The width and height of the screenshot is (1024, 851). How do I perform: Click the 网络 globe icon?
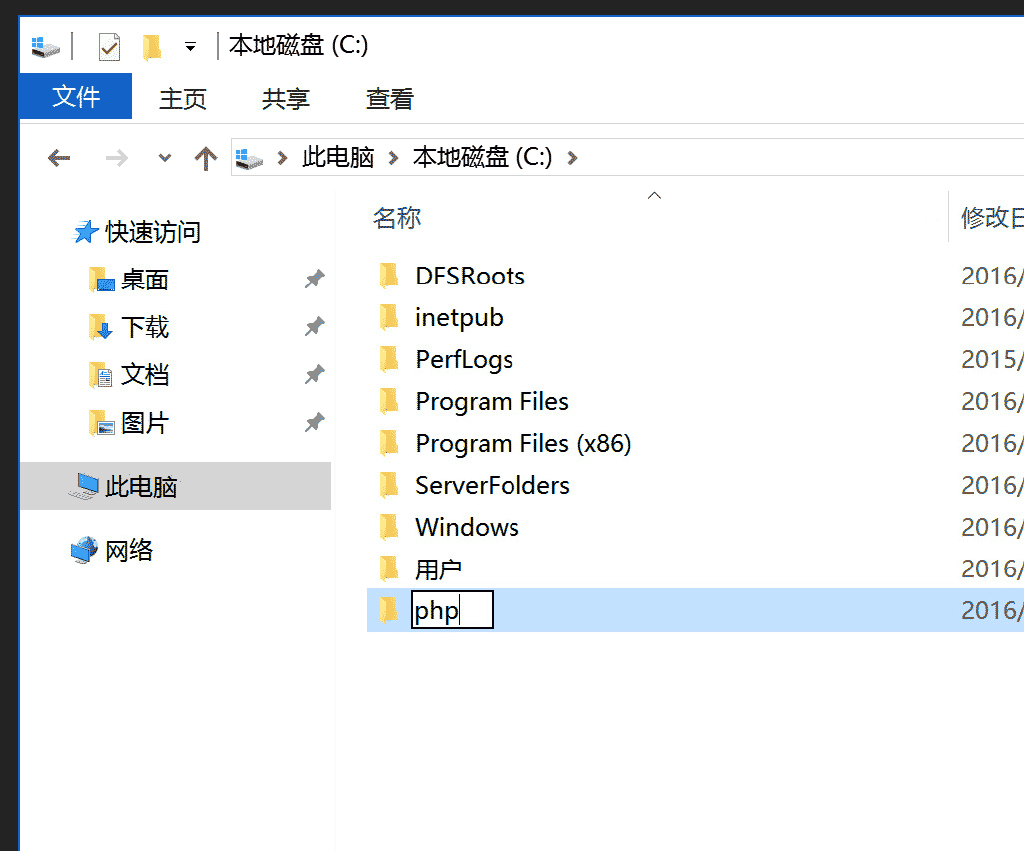[x=84, y=551]
